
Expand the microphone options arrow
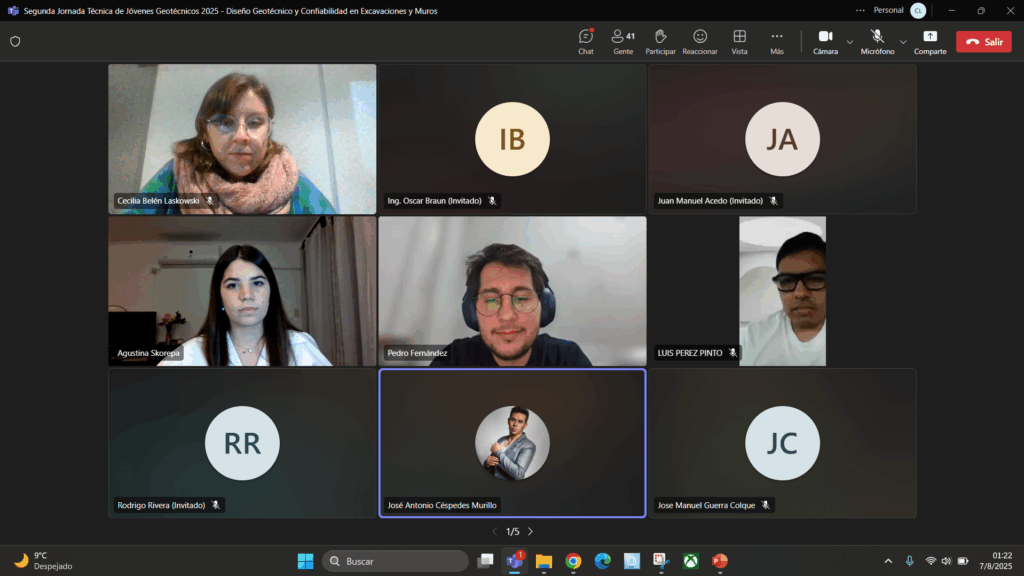pos(903,42)
